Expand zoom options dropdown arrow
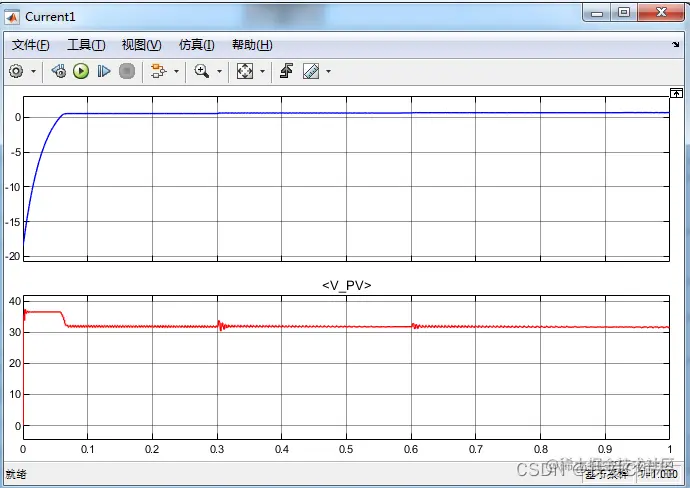 (x=220, y=71)
